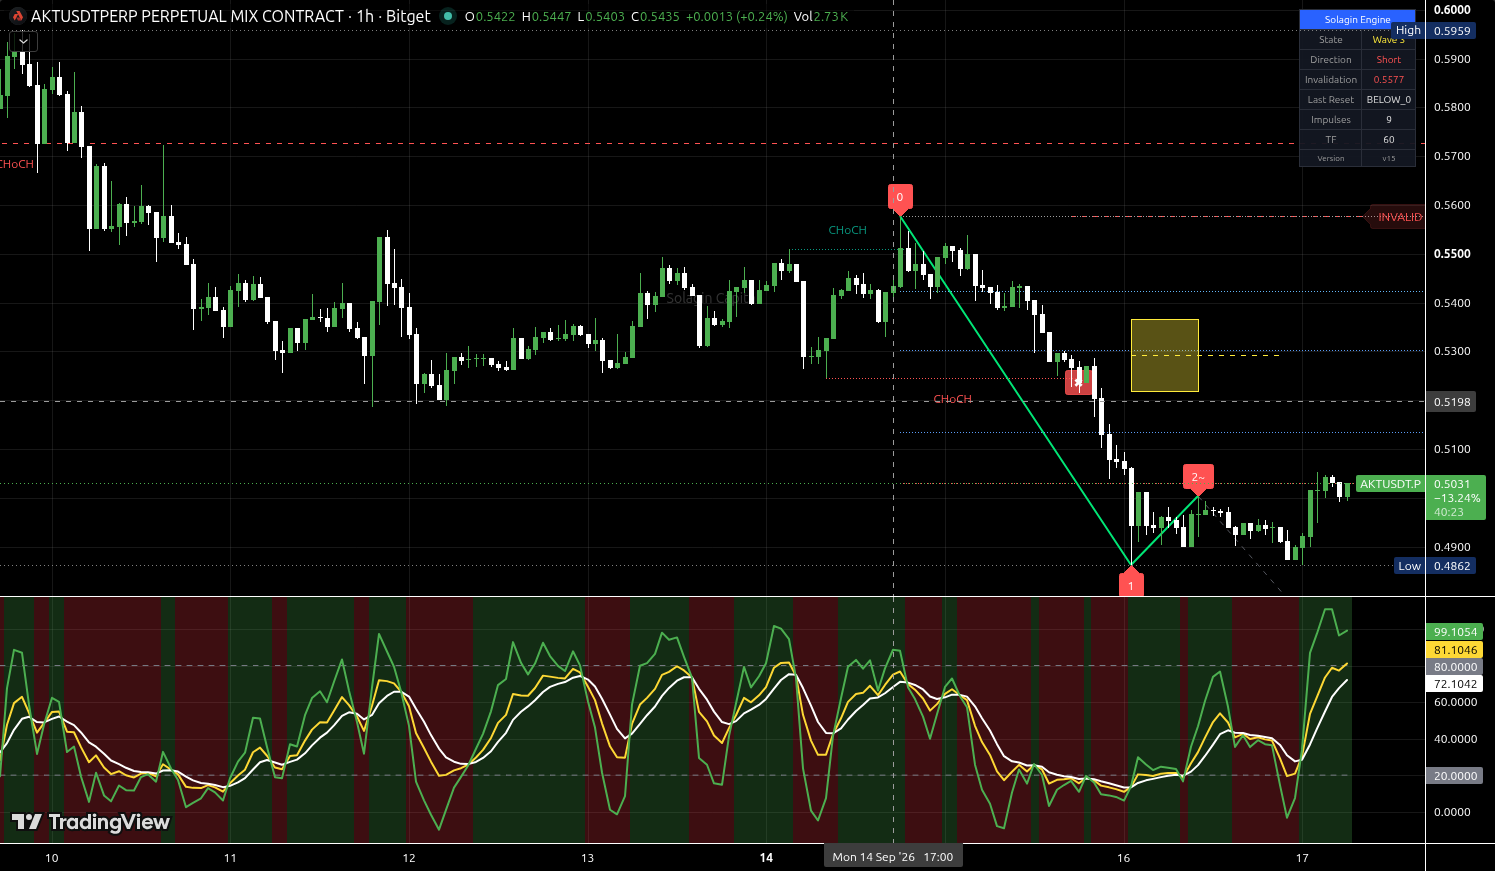
Task: Click the green CHoCH label
Action: pos(847,230)
